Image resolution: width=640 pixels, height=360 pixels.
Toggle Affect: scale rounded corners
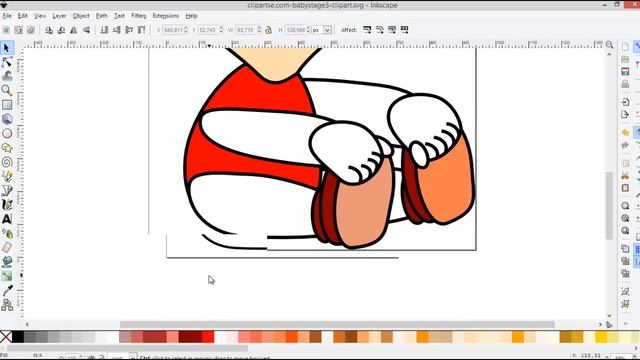[x=380, y=30]
